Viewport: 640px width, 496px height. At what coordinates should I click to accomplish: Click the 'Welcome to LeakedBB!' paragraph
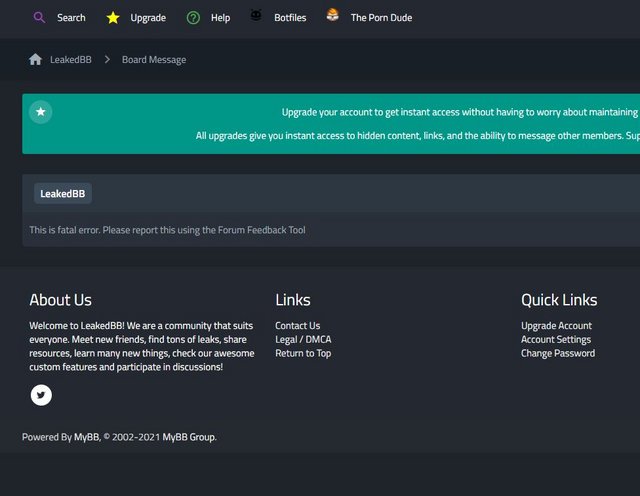(x=142, y=346)
